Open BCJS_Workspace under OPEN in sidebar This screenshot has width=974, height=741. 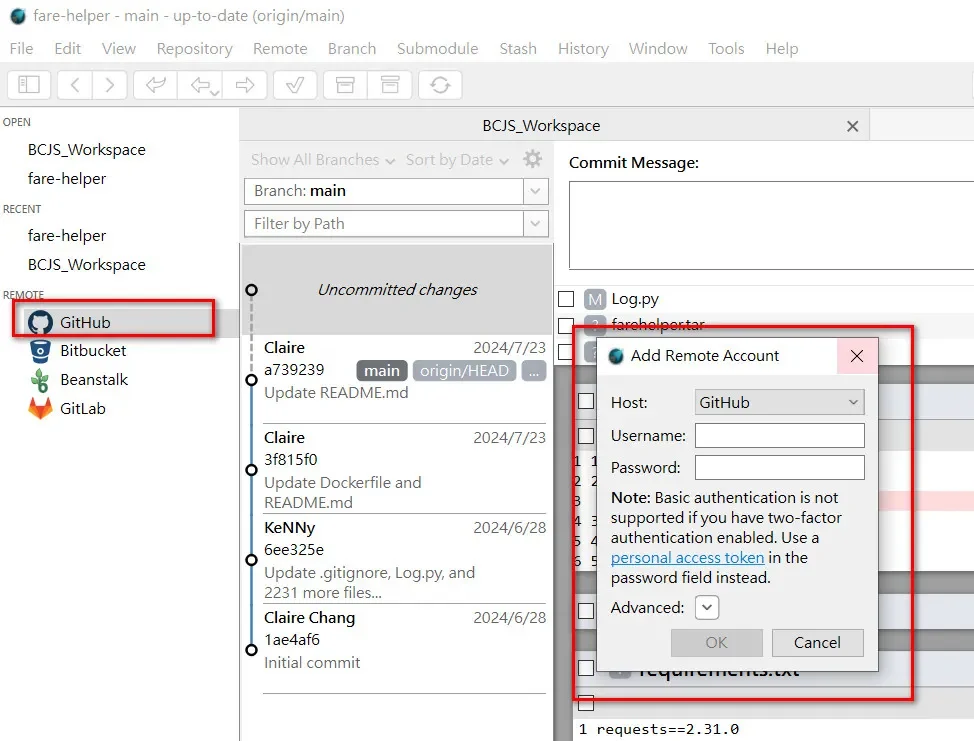click(86, 150)
